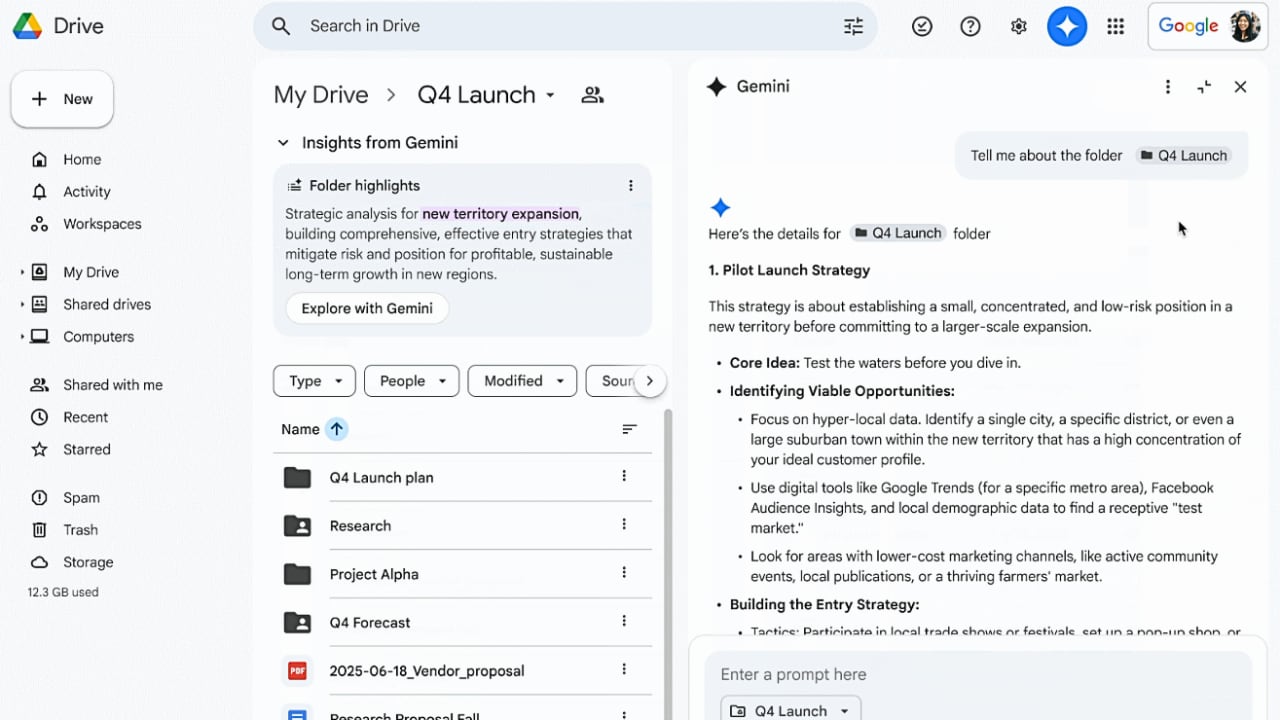
Task: Click the Gemini spark icon in the toolbar
Action: (x=1067, y=26)
